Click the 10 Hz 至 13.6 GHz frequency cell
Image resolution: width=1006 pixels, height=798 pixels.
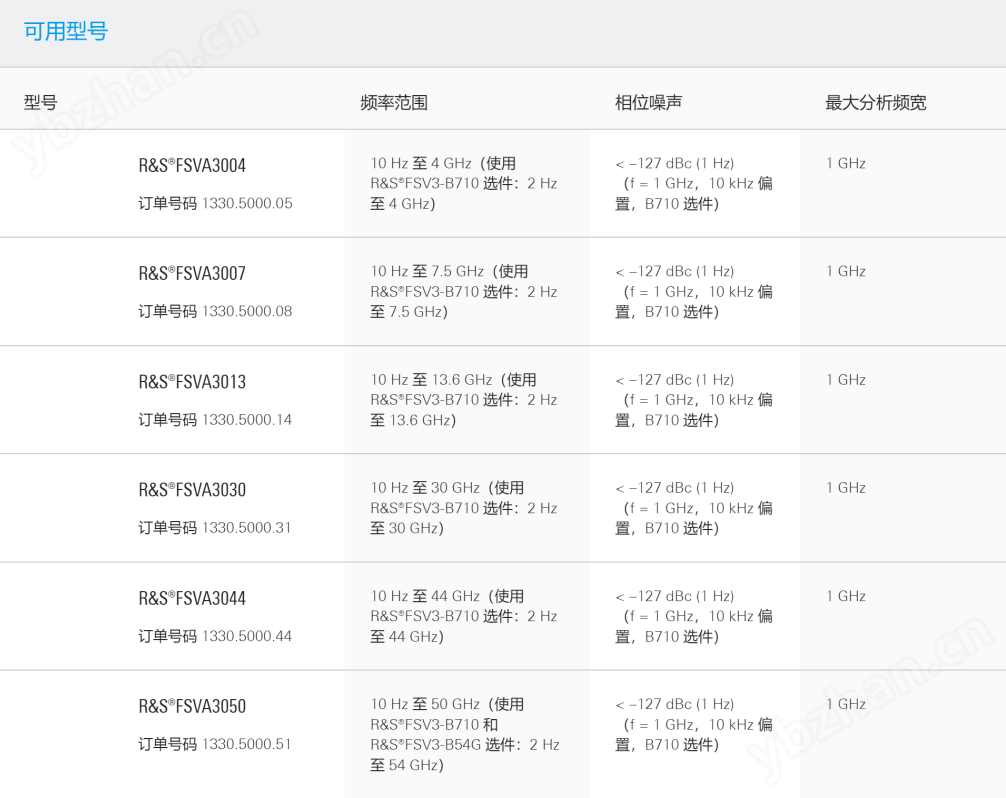point(463,400)
